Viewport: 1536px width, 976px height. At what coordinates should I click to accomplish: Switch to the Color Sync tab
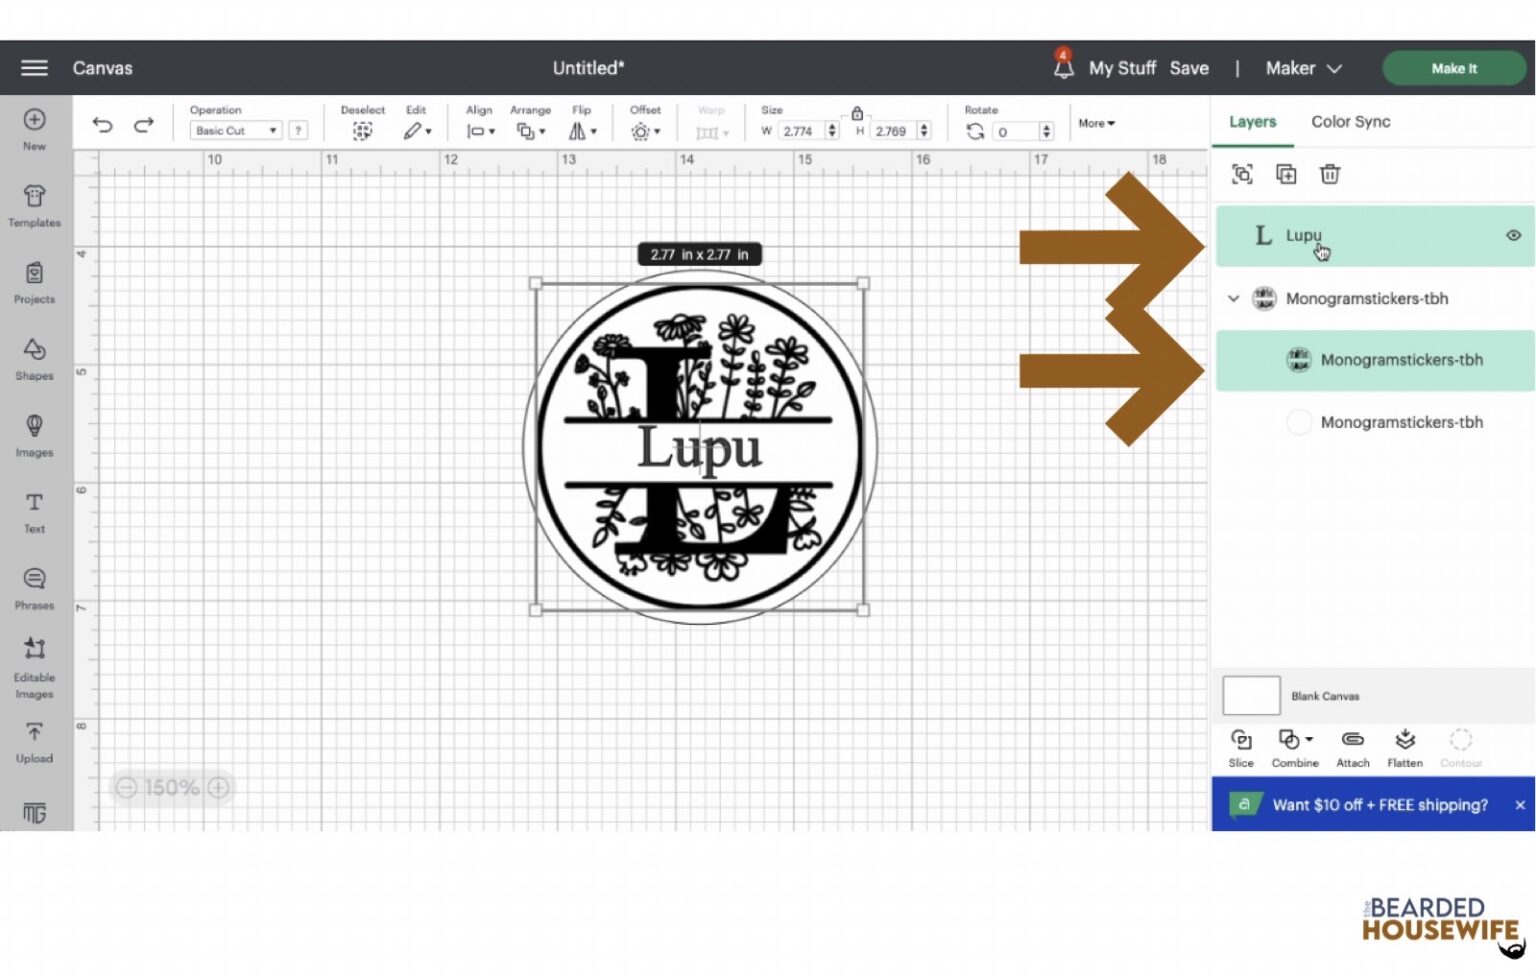(x=1351, y=121)
